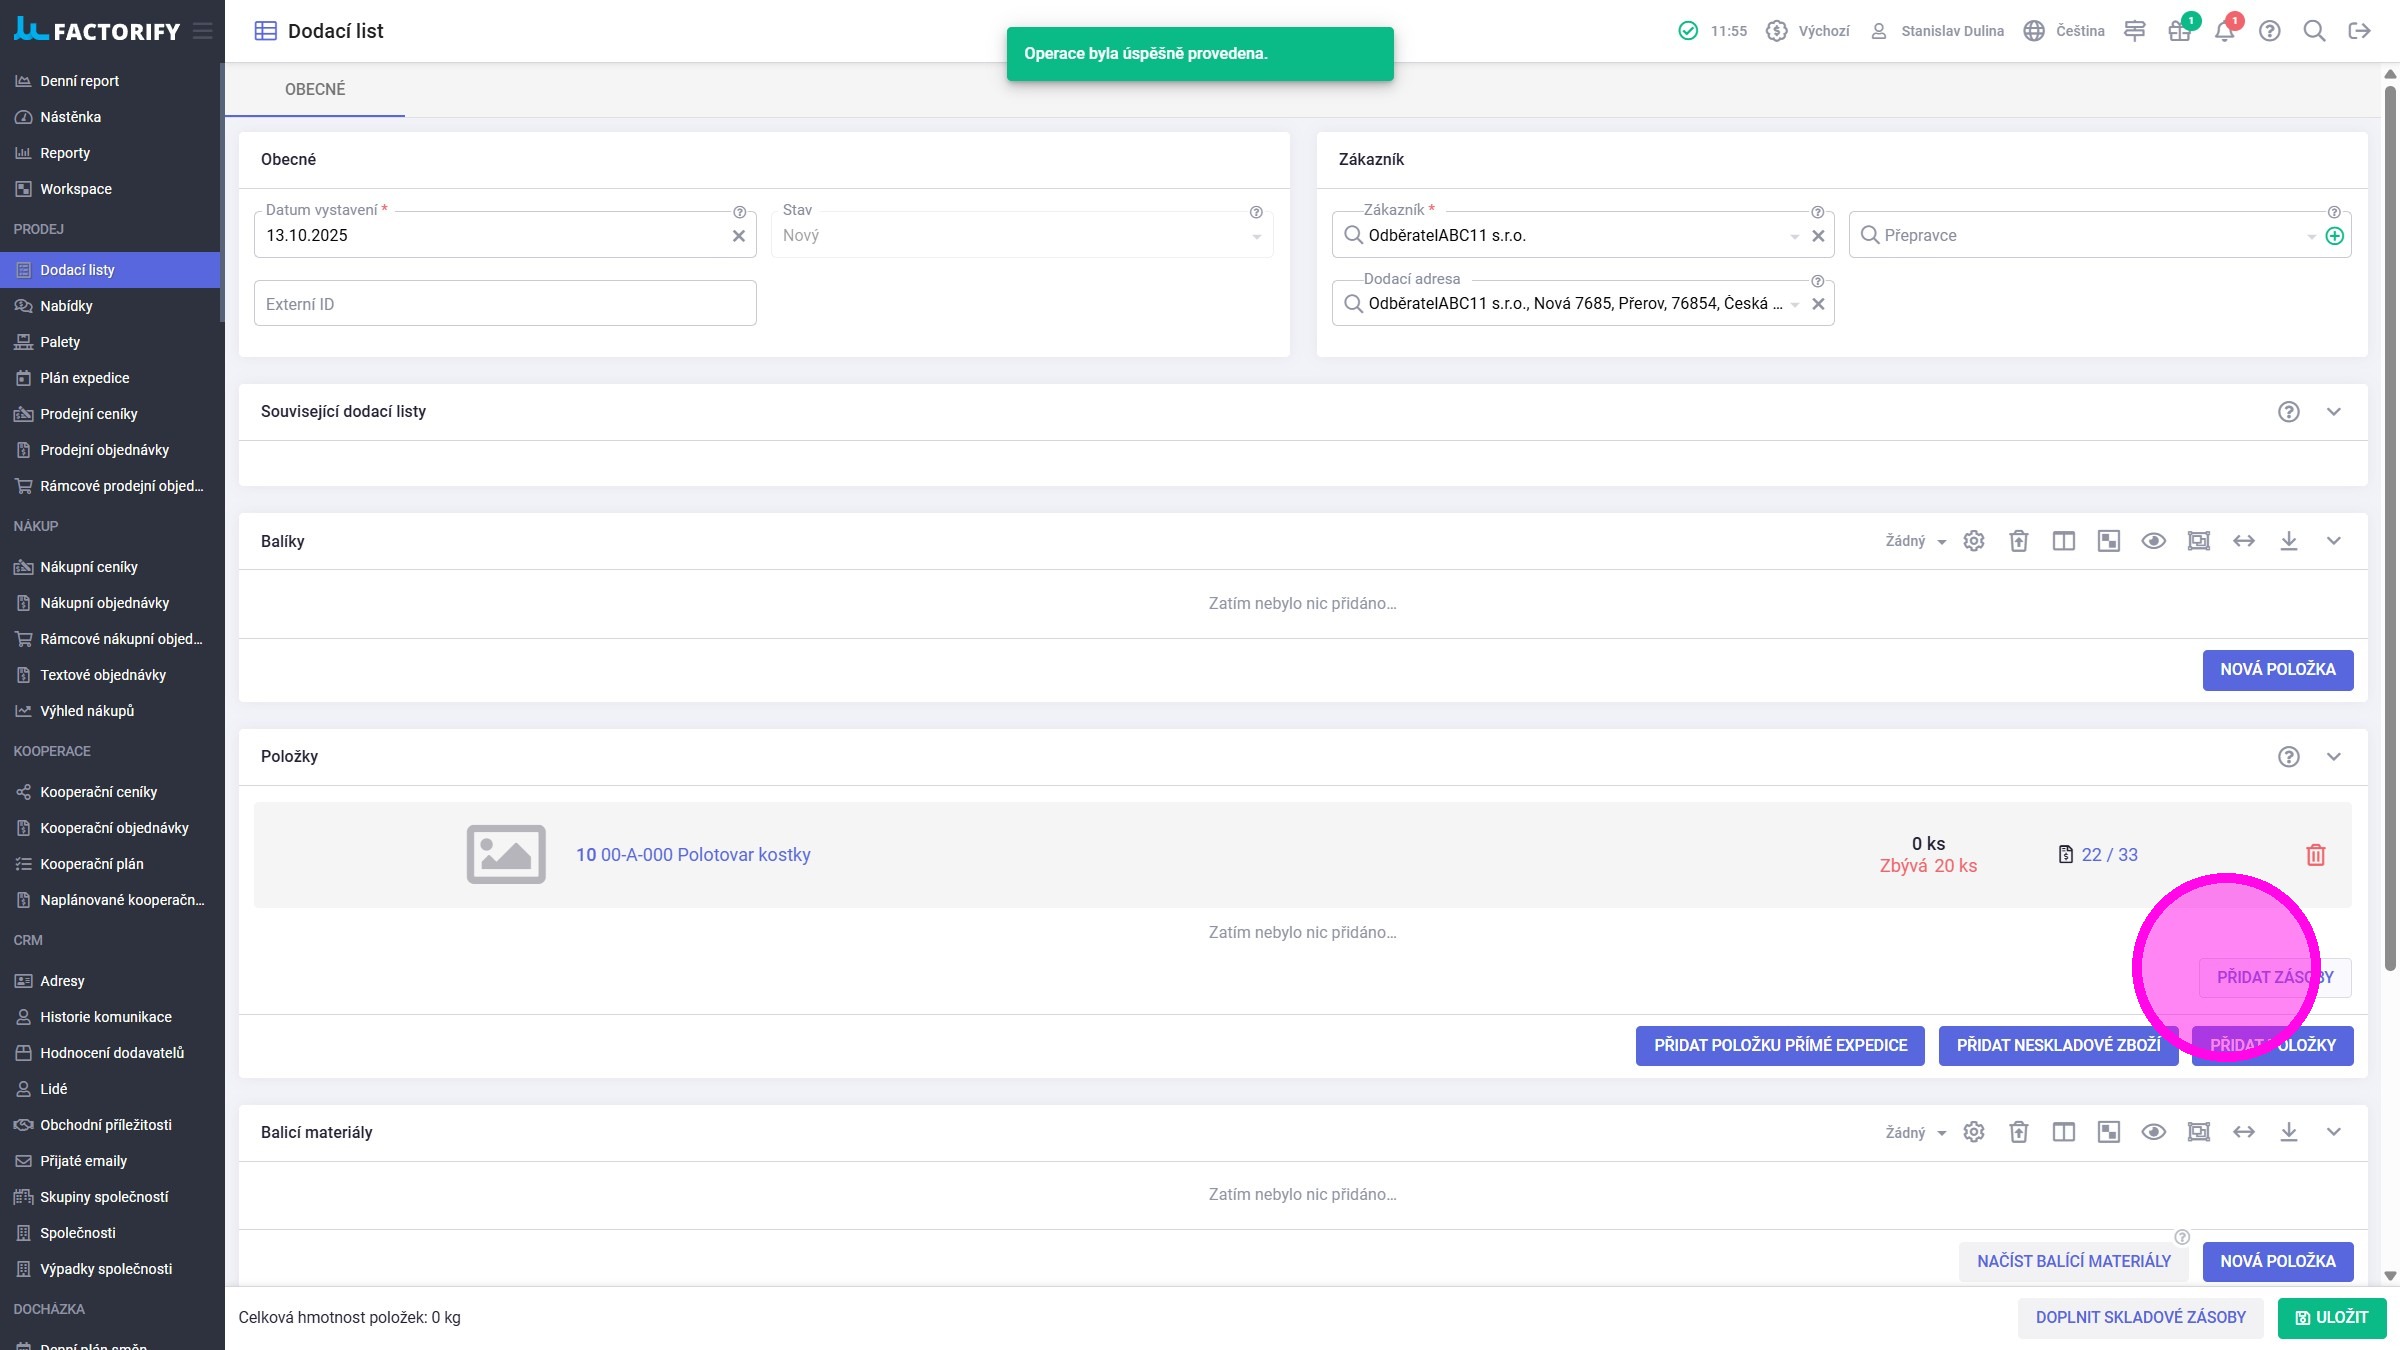Open the Žádný filter dropdown in Balíky

point(1915,541)
